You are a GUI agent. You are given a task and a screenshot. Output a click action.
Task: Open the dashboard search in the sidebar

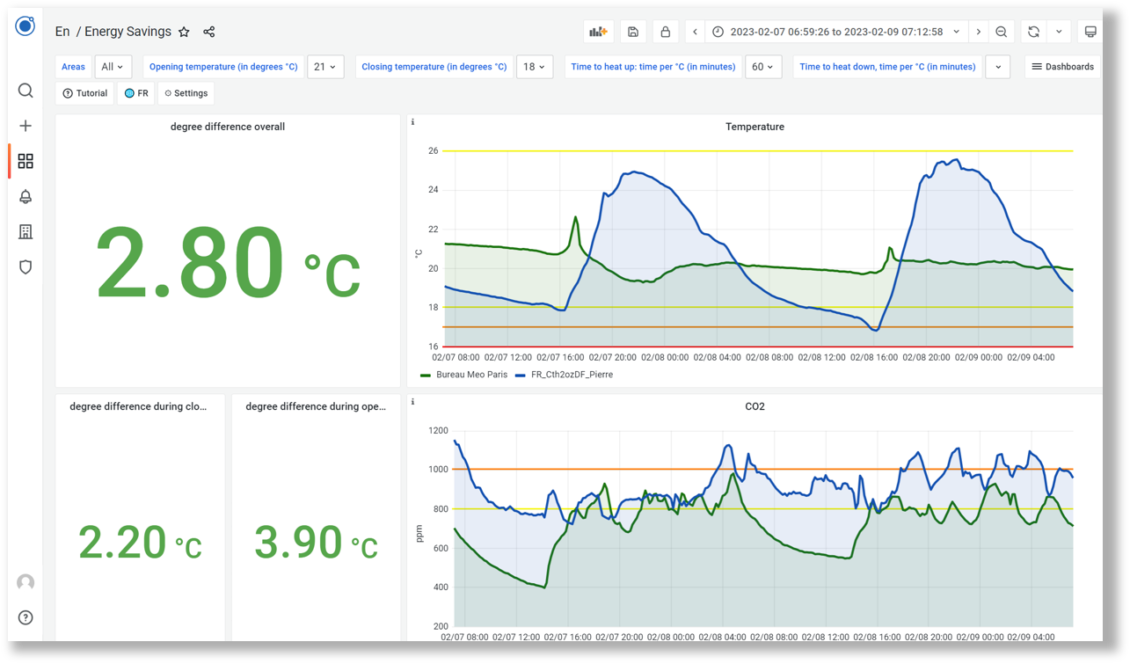[x=25, y=89]
